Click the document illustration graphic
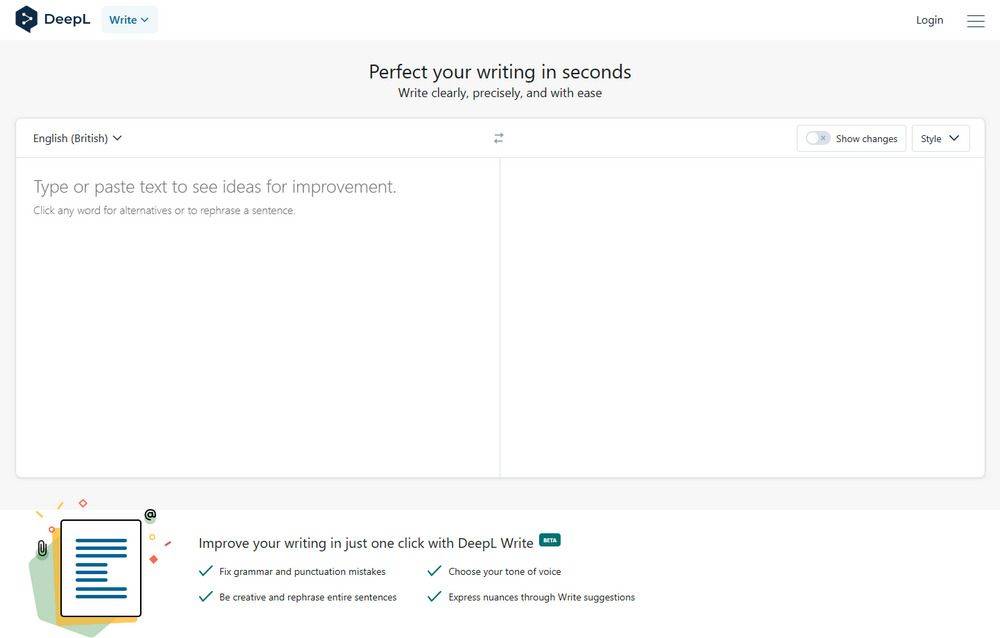The width and height of the screenshot is (1000, 638). pos(100,568)
